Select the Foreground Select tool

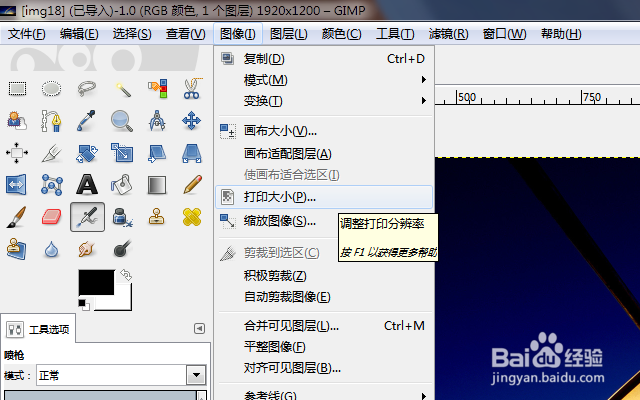pyautogui.click(x=17, y=121)
